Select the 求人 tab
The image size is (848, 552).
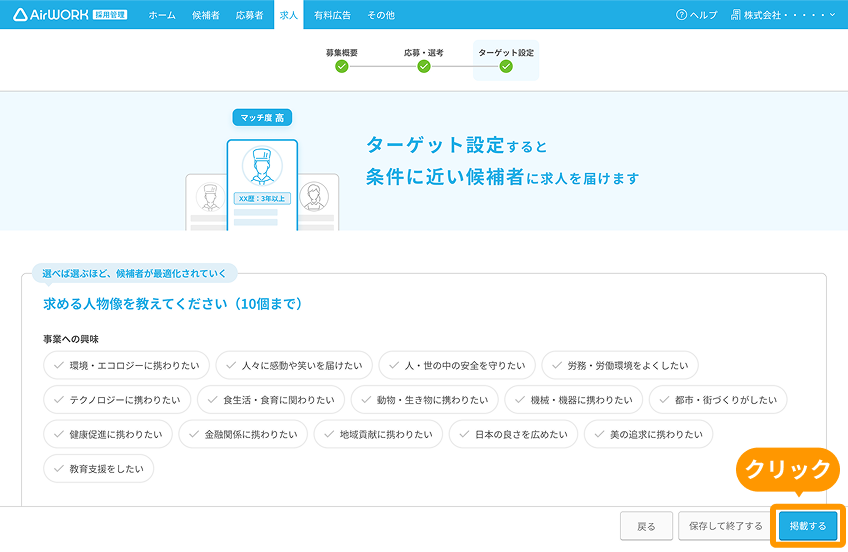(x=289, y=15)
